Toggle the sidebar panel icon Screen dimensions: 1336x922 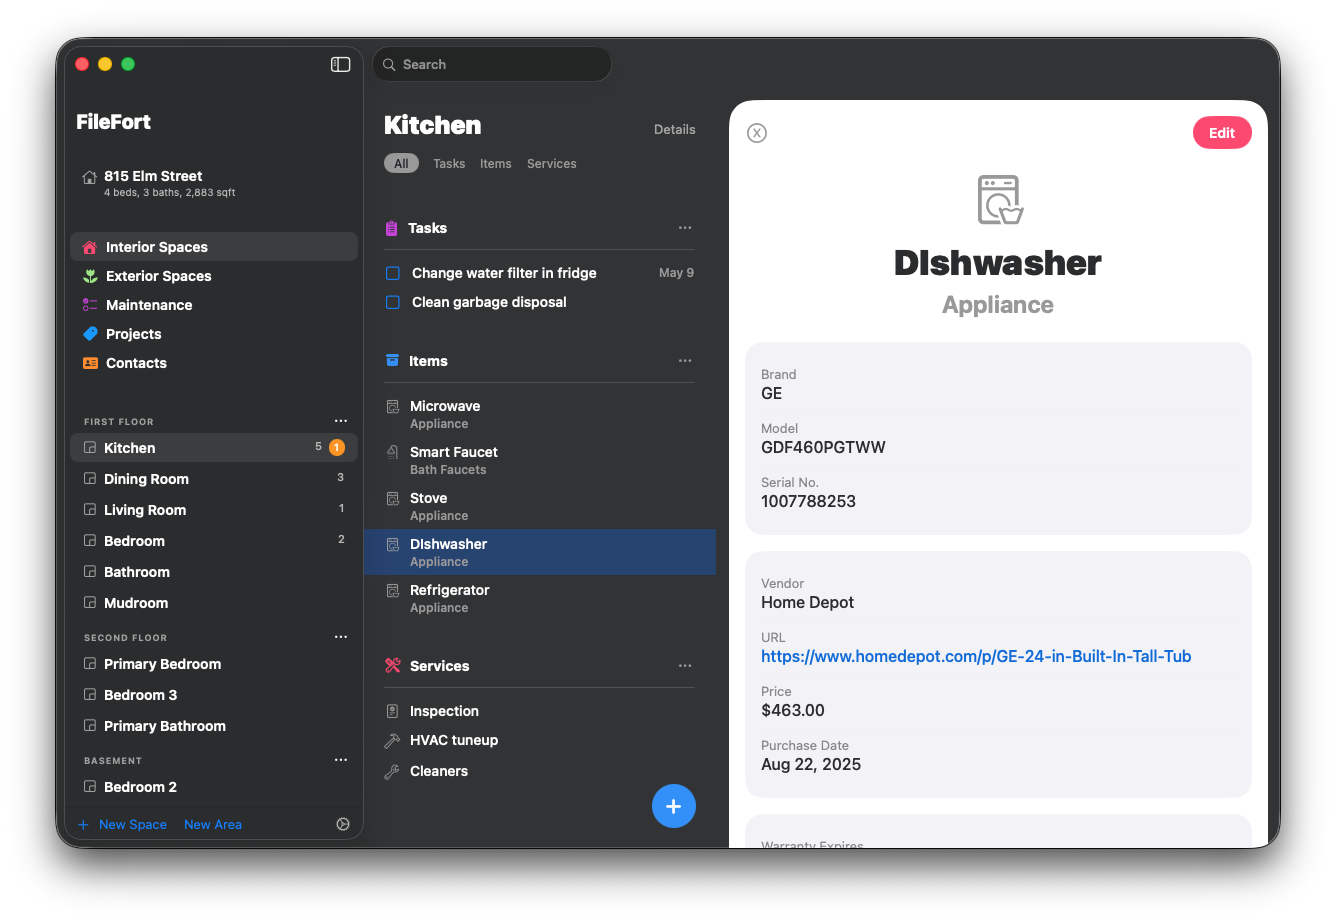341,64
